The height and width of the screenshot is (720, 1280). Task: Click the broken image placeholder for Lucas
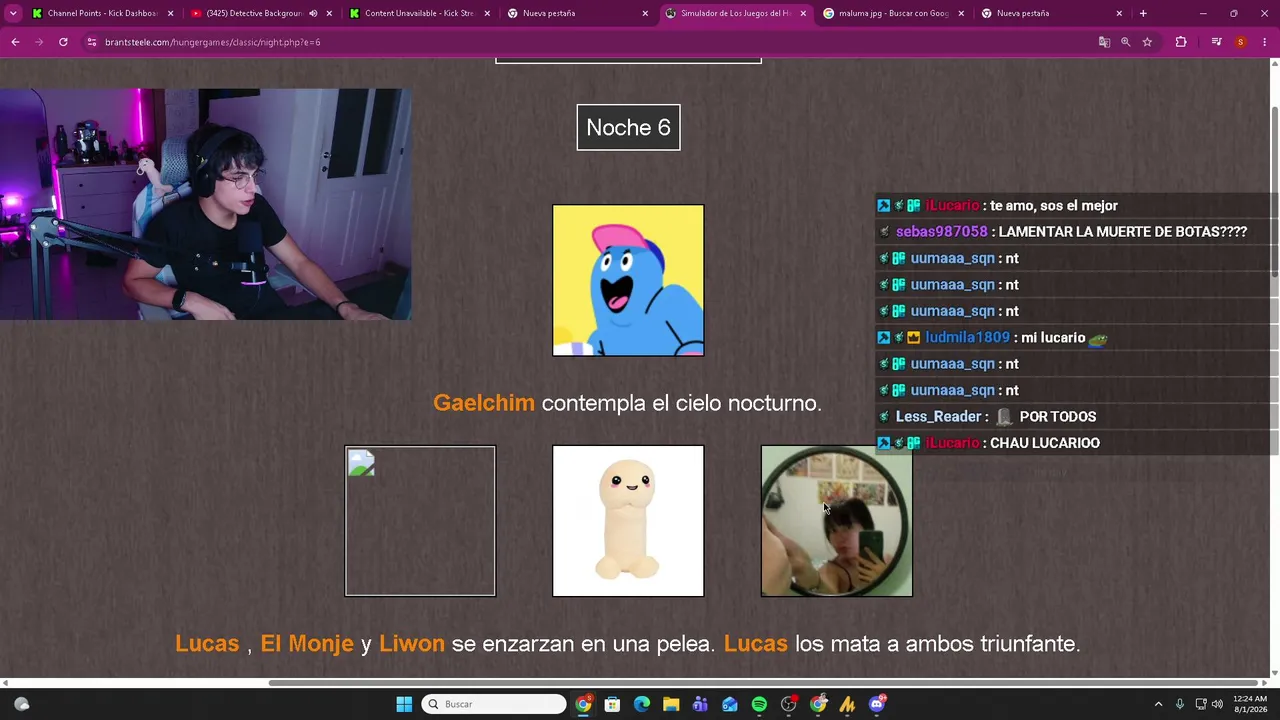[x=420, y=521]
